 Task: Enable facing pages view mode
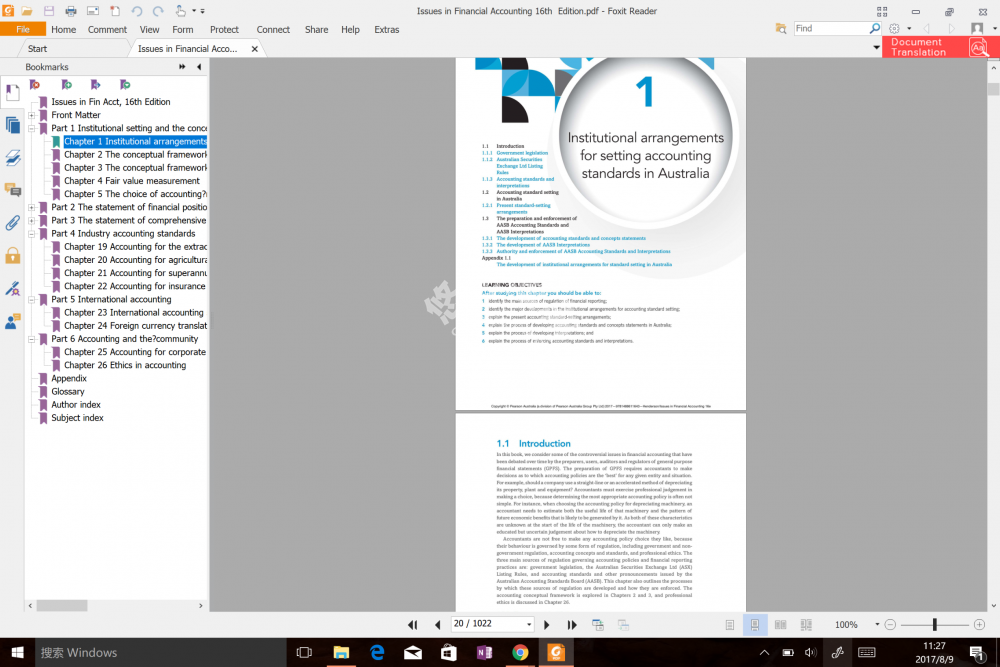[780, 625]
